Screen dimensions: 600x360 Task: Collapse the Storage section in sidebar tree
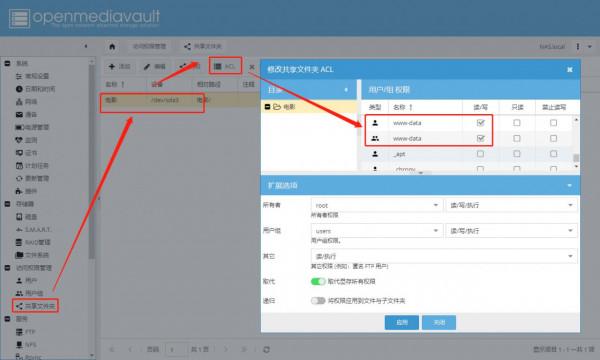pyautogui.click(x=7, y=204)
